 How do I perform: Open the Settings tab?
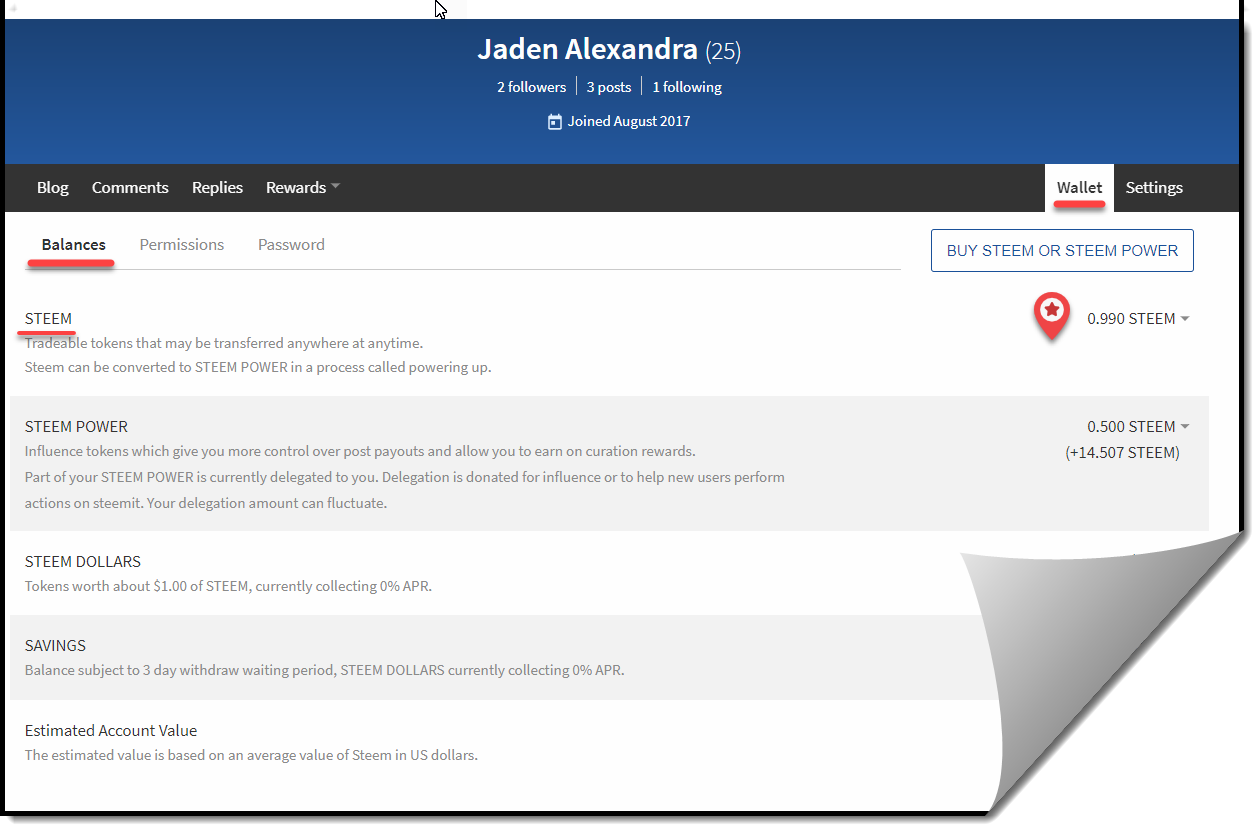(1154, 188)
